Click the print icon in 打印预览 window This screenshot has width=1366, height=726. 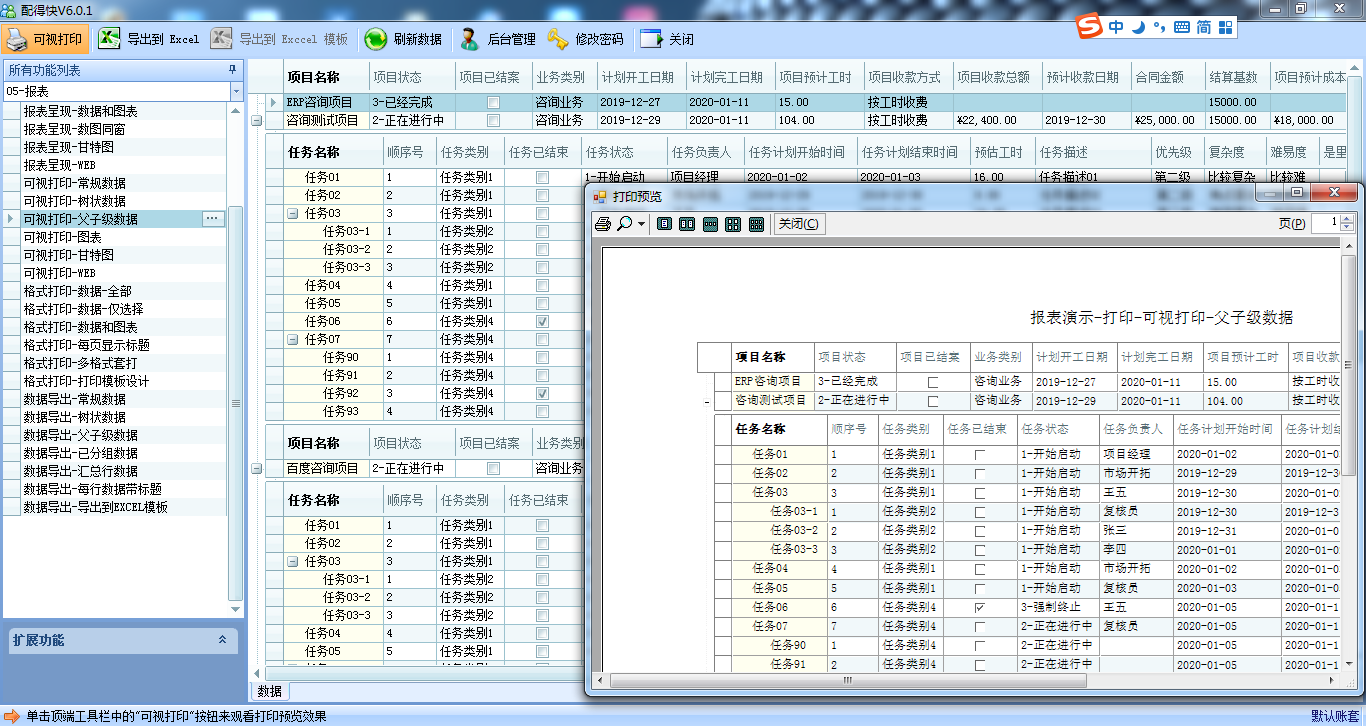tap(603, 224)
